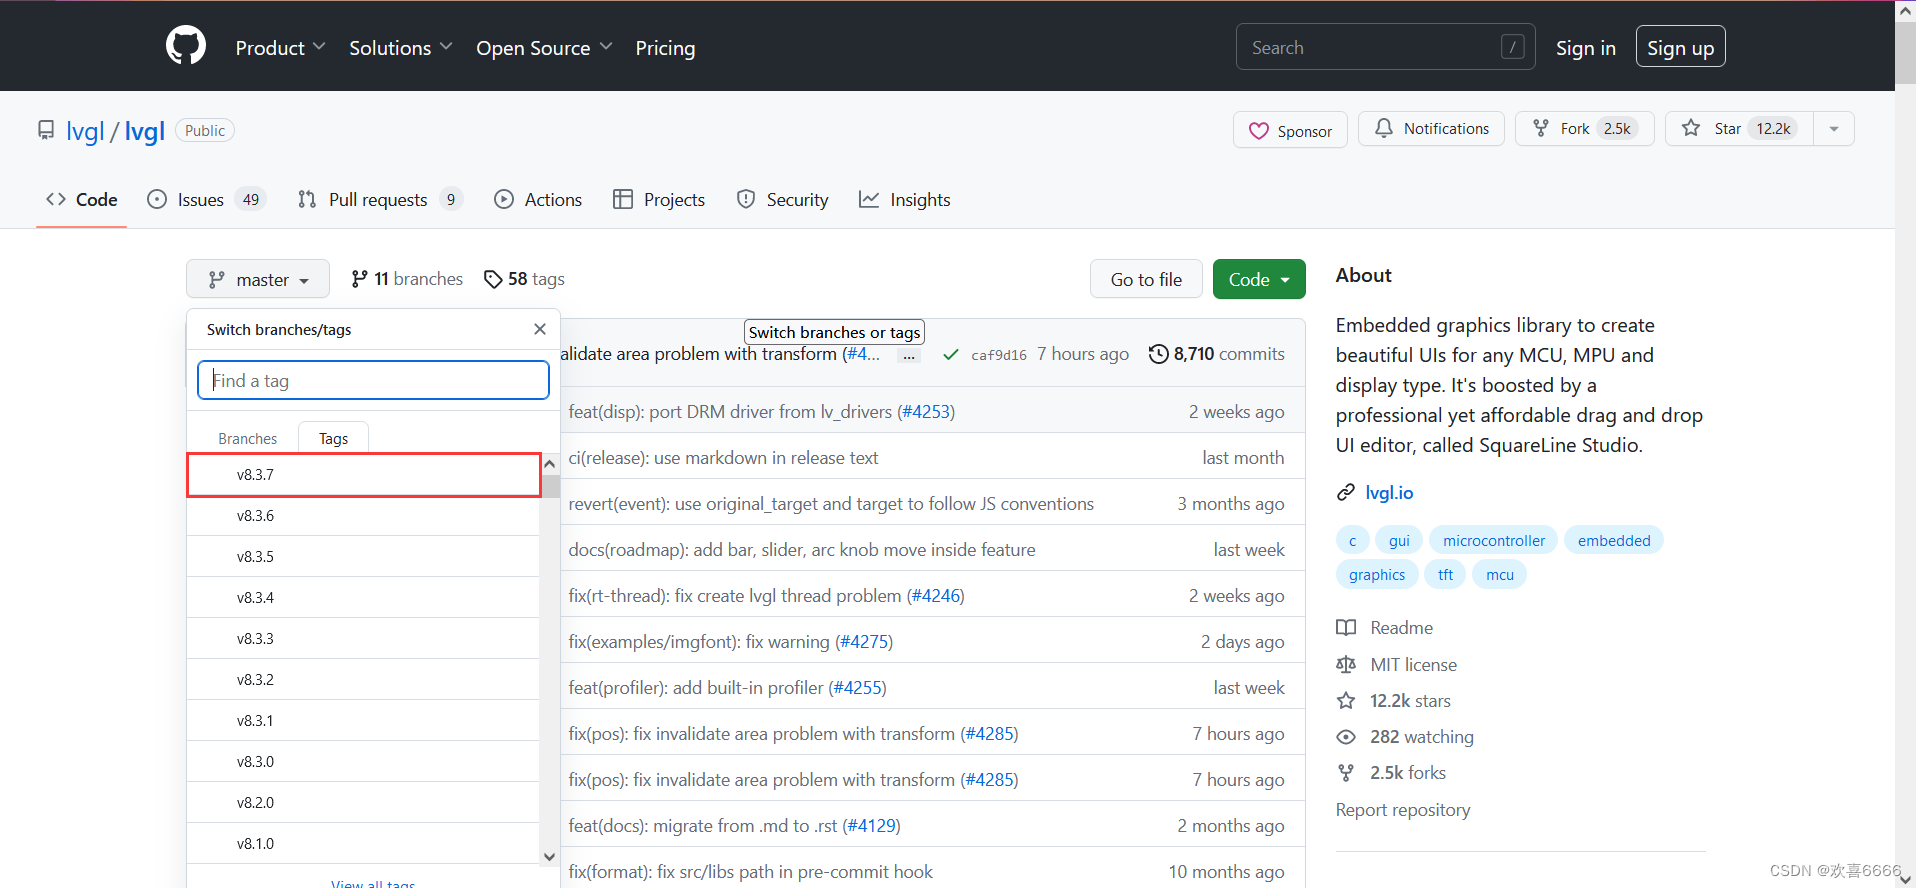Click Report repository link

1403,810
